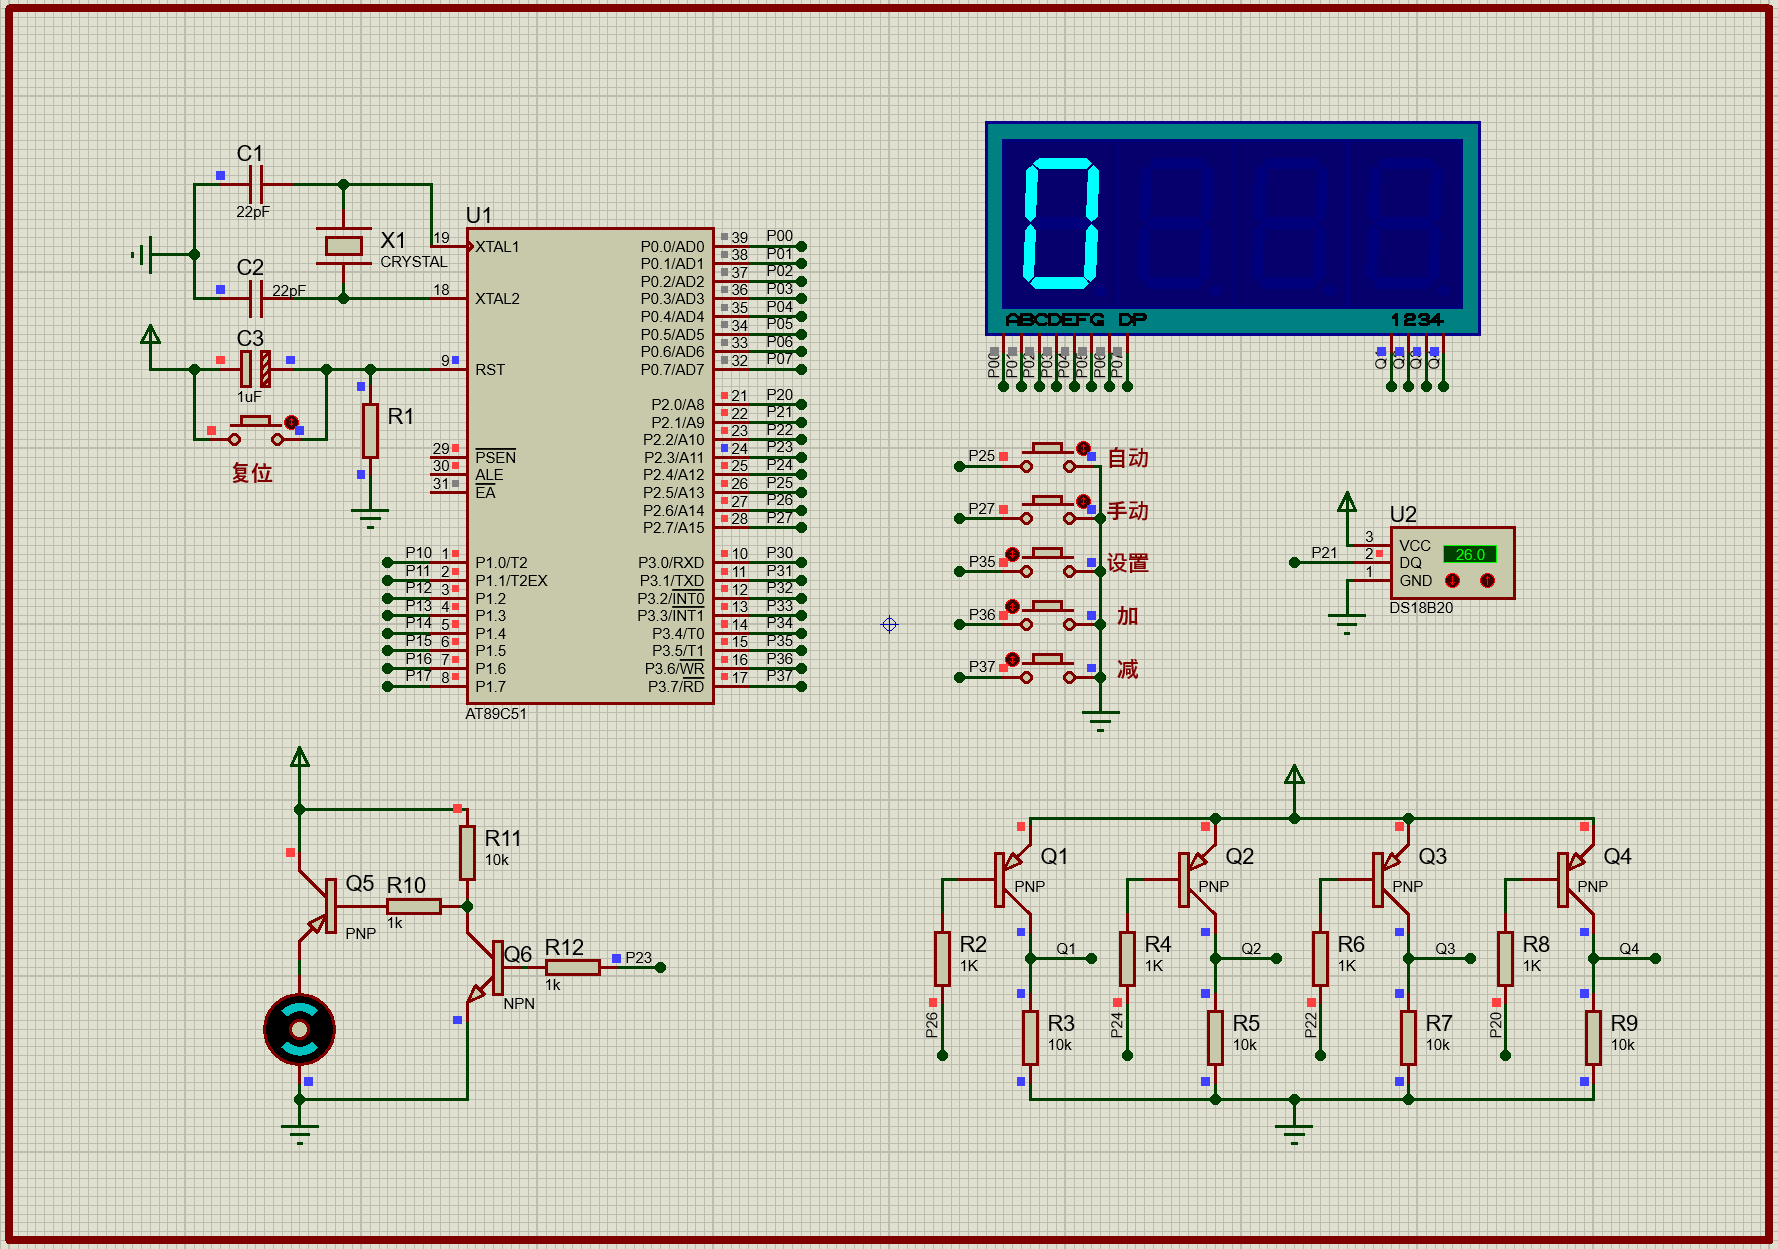
Task: Select capacitor C1 symbol
Action: click(255, 185)
